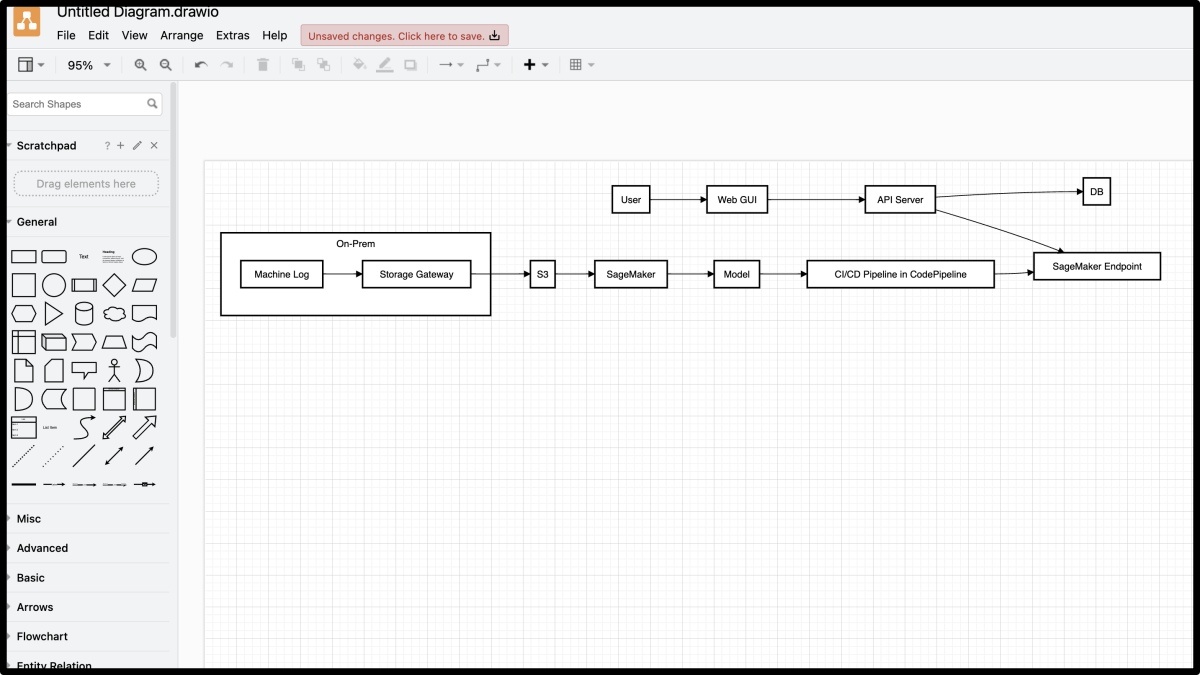1200x675 pixels.
Task: Select the SageMaker Endpoint box on canvas
Action: 1096,265
